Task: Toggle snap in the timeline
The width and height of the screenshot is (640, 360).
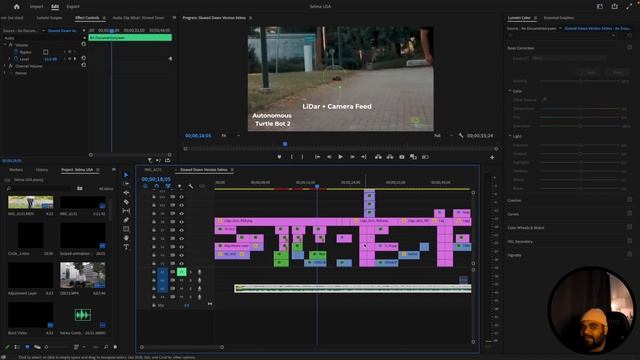Action: click(156, 186)
